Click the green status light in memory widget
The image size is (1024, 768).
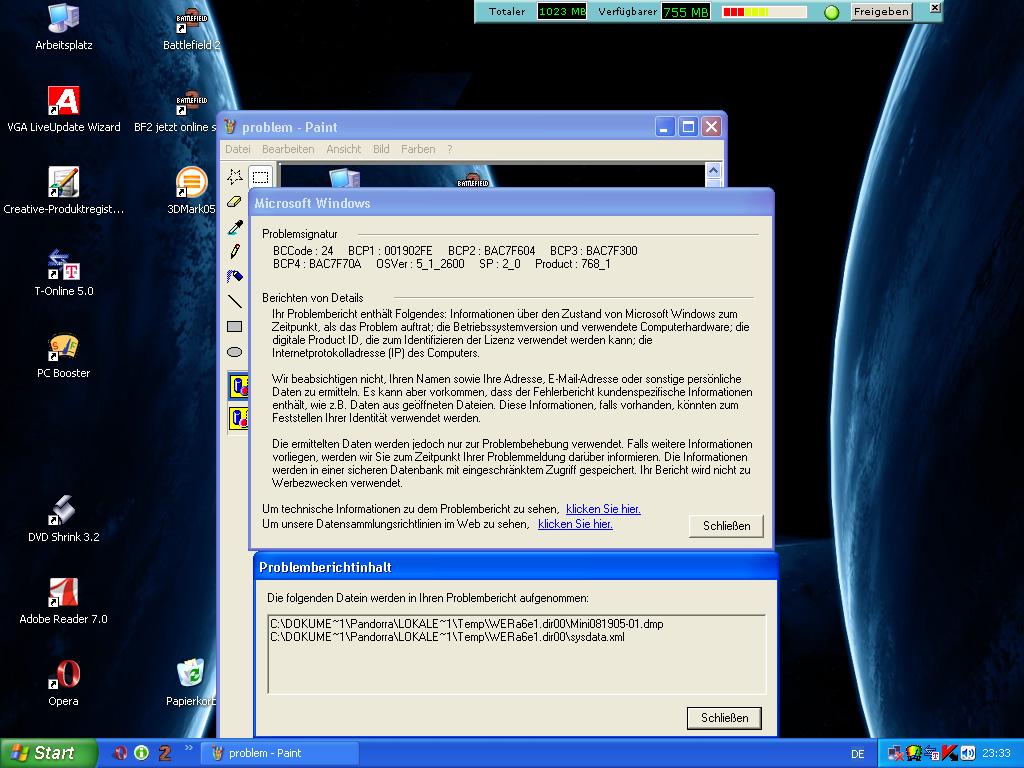[x=831, y=12]
